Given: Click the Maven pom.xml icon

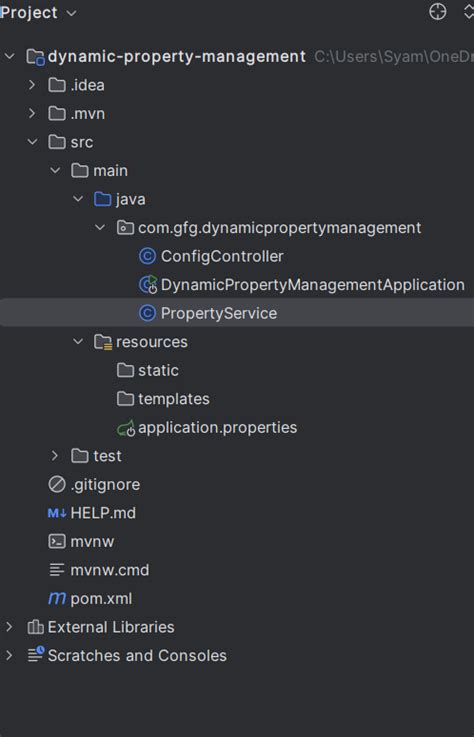Looking at the screenshot, I should pyautogui.click(x=57, y=599).
